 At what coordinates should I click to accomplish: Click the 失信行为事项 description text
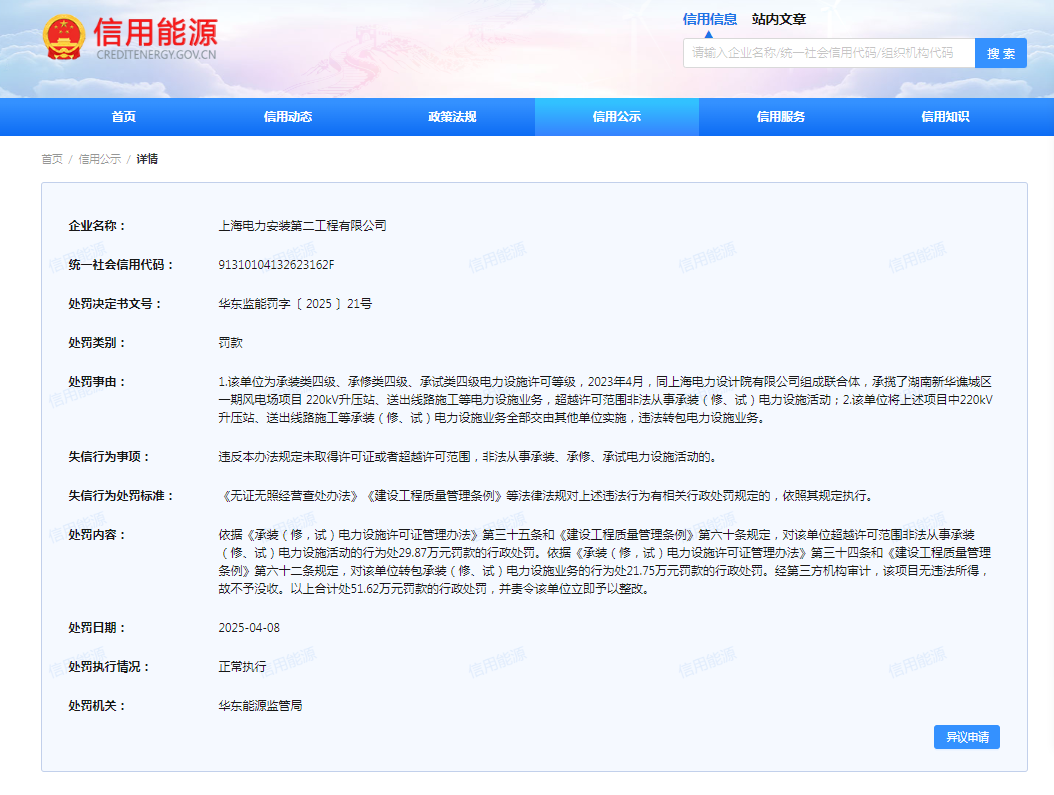tap(469, 457)
